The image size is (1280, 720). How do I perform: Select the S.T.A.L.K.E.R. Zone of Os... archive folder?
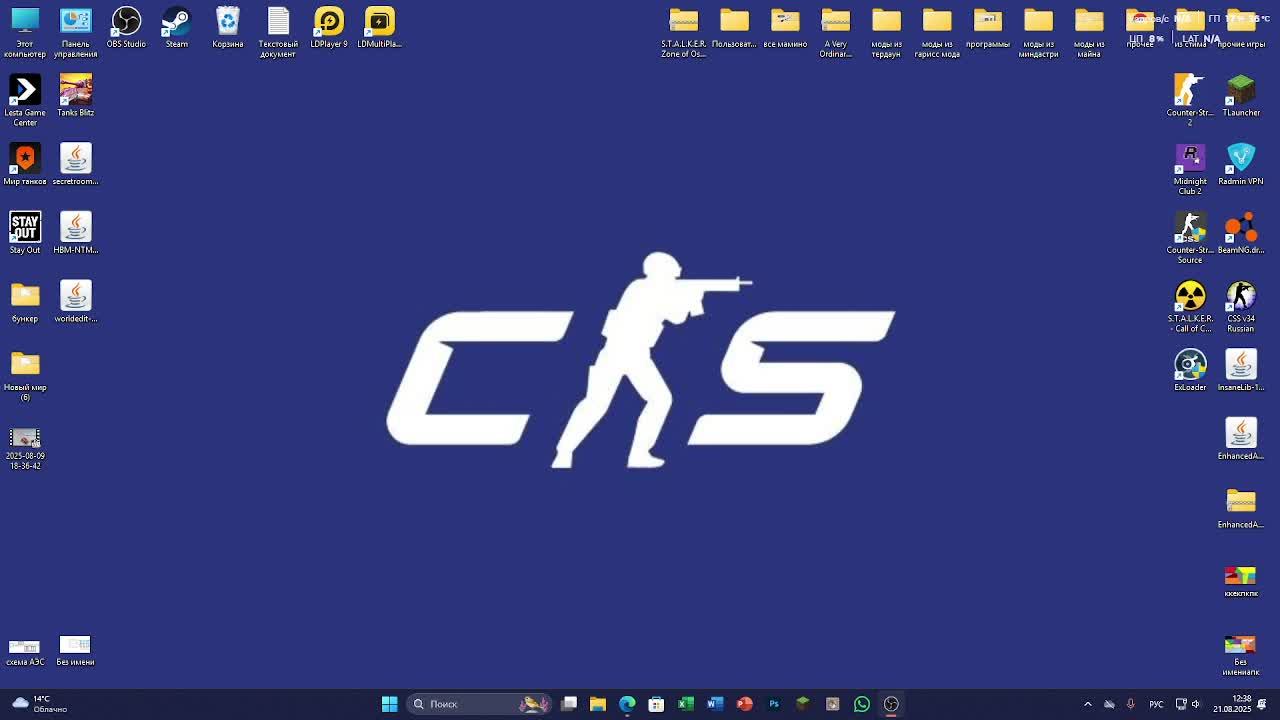tap(684, 32)
